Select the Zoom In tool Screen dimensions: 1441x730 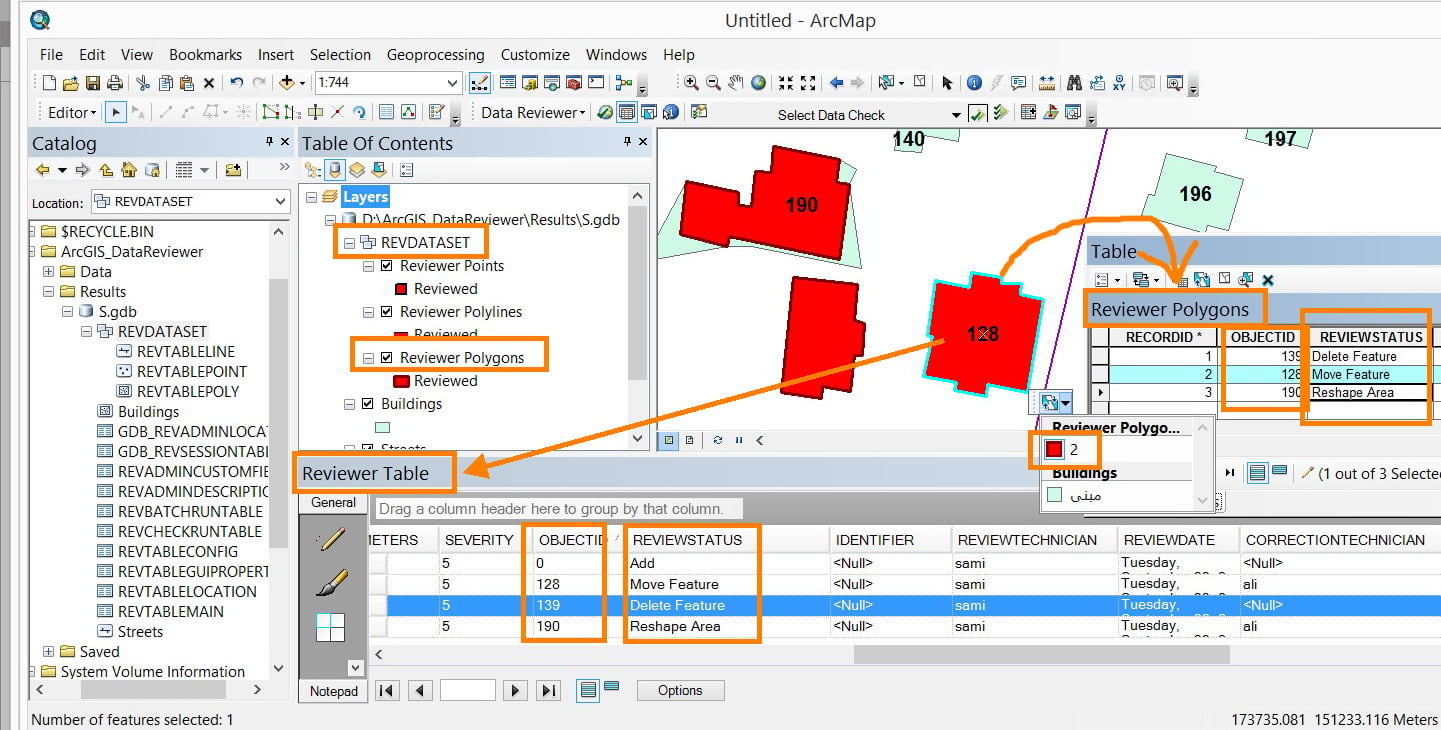[691, 83]
